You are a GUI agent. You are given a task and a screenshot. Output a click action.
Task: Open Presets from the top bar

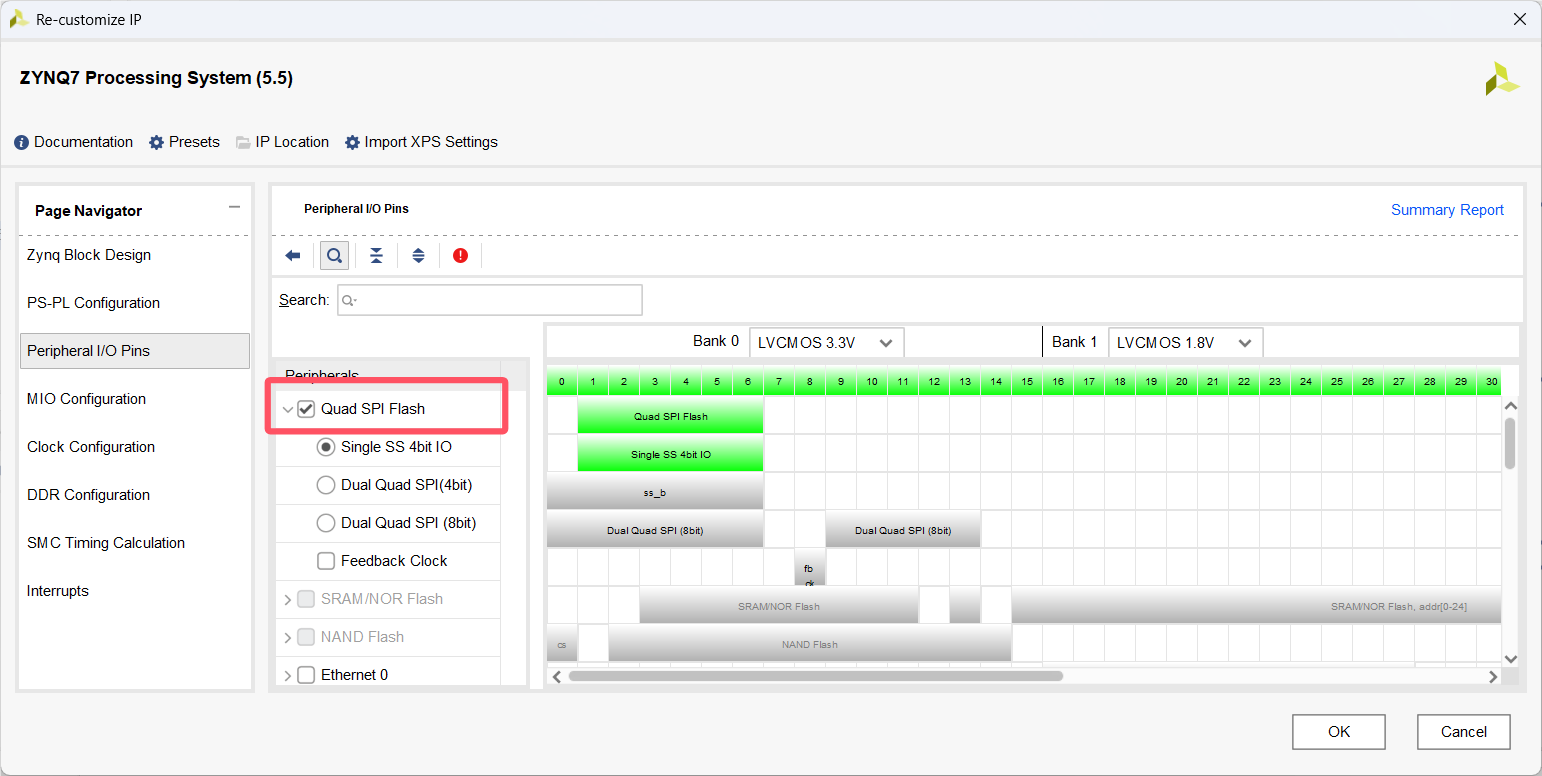pos(184,142)
